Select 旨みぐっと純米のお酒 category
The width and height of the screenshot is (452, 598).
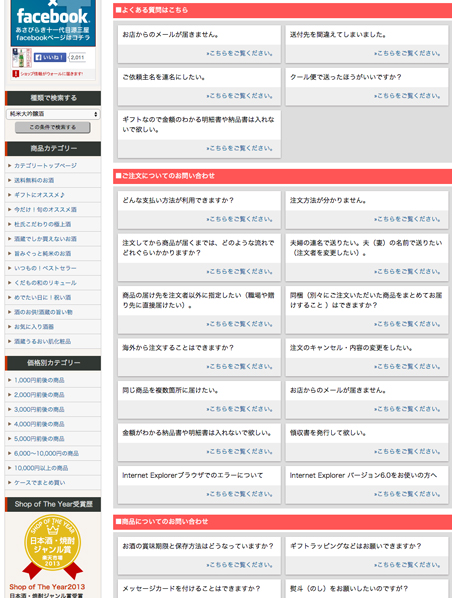(42, 253)
